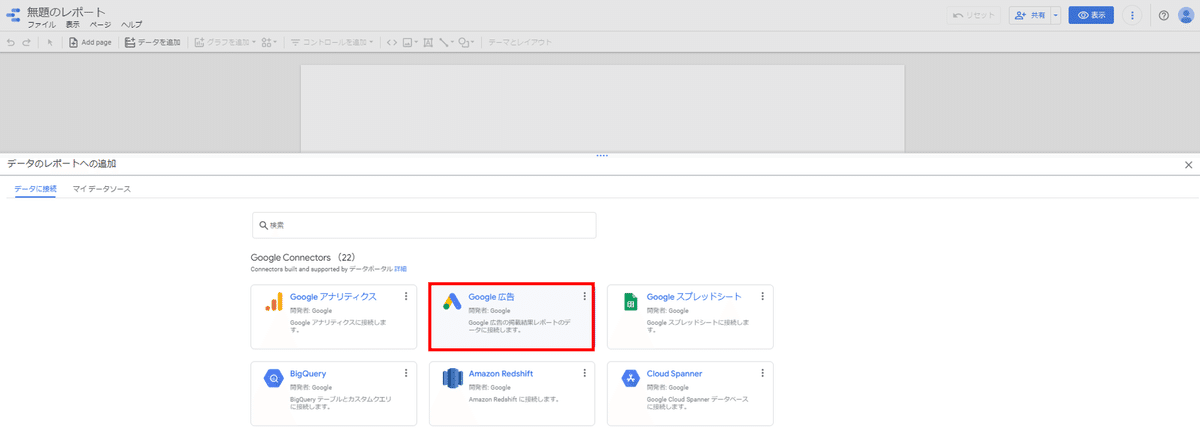Select the Google 広告 connector card
Viewport: 1200px width, 433px height.
(512, 316)
